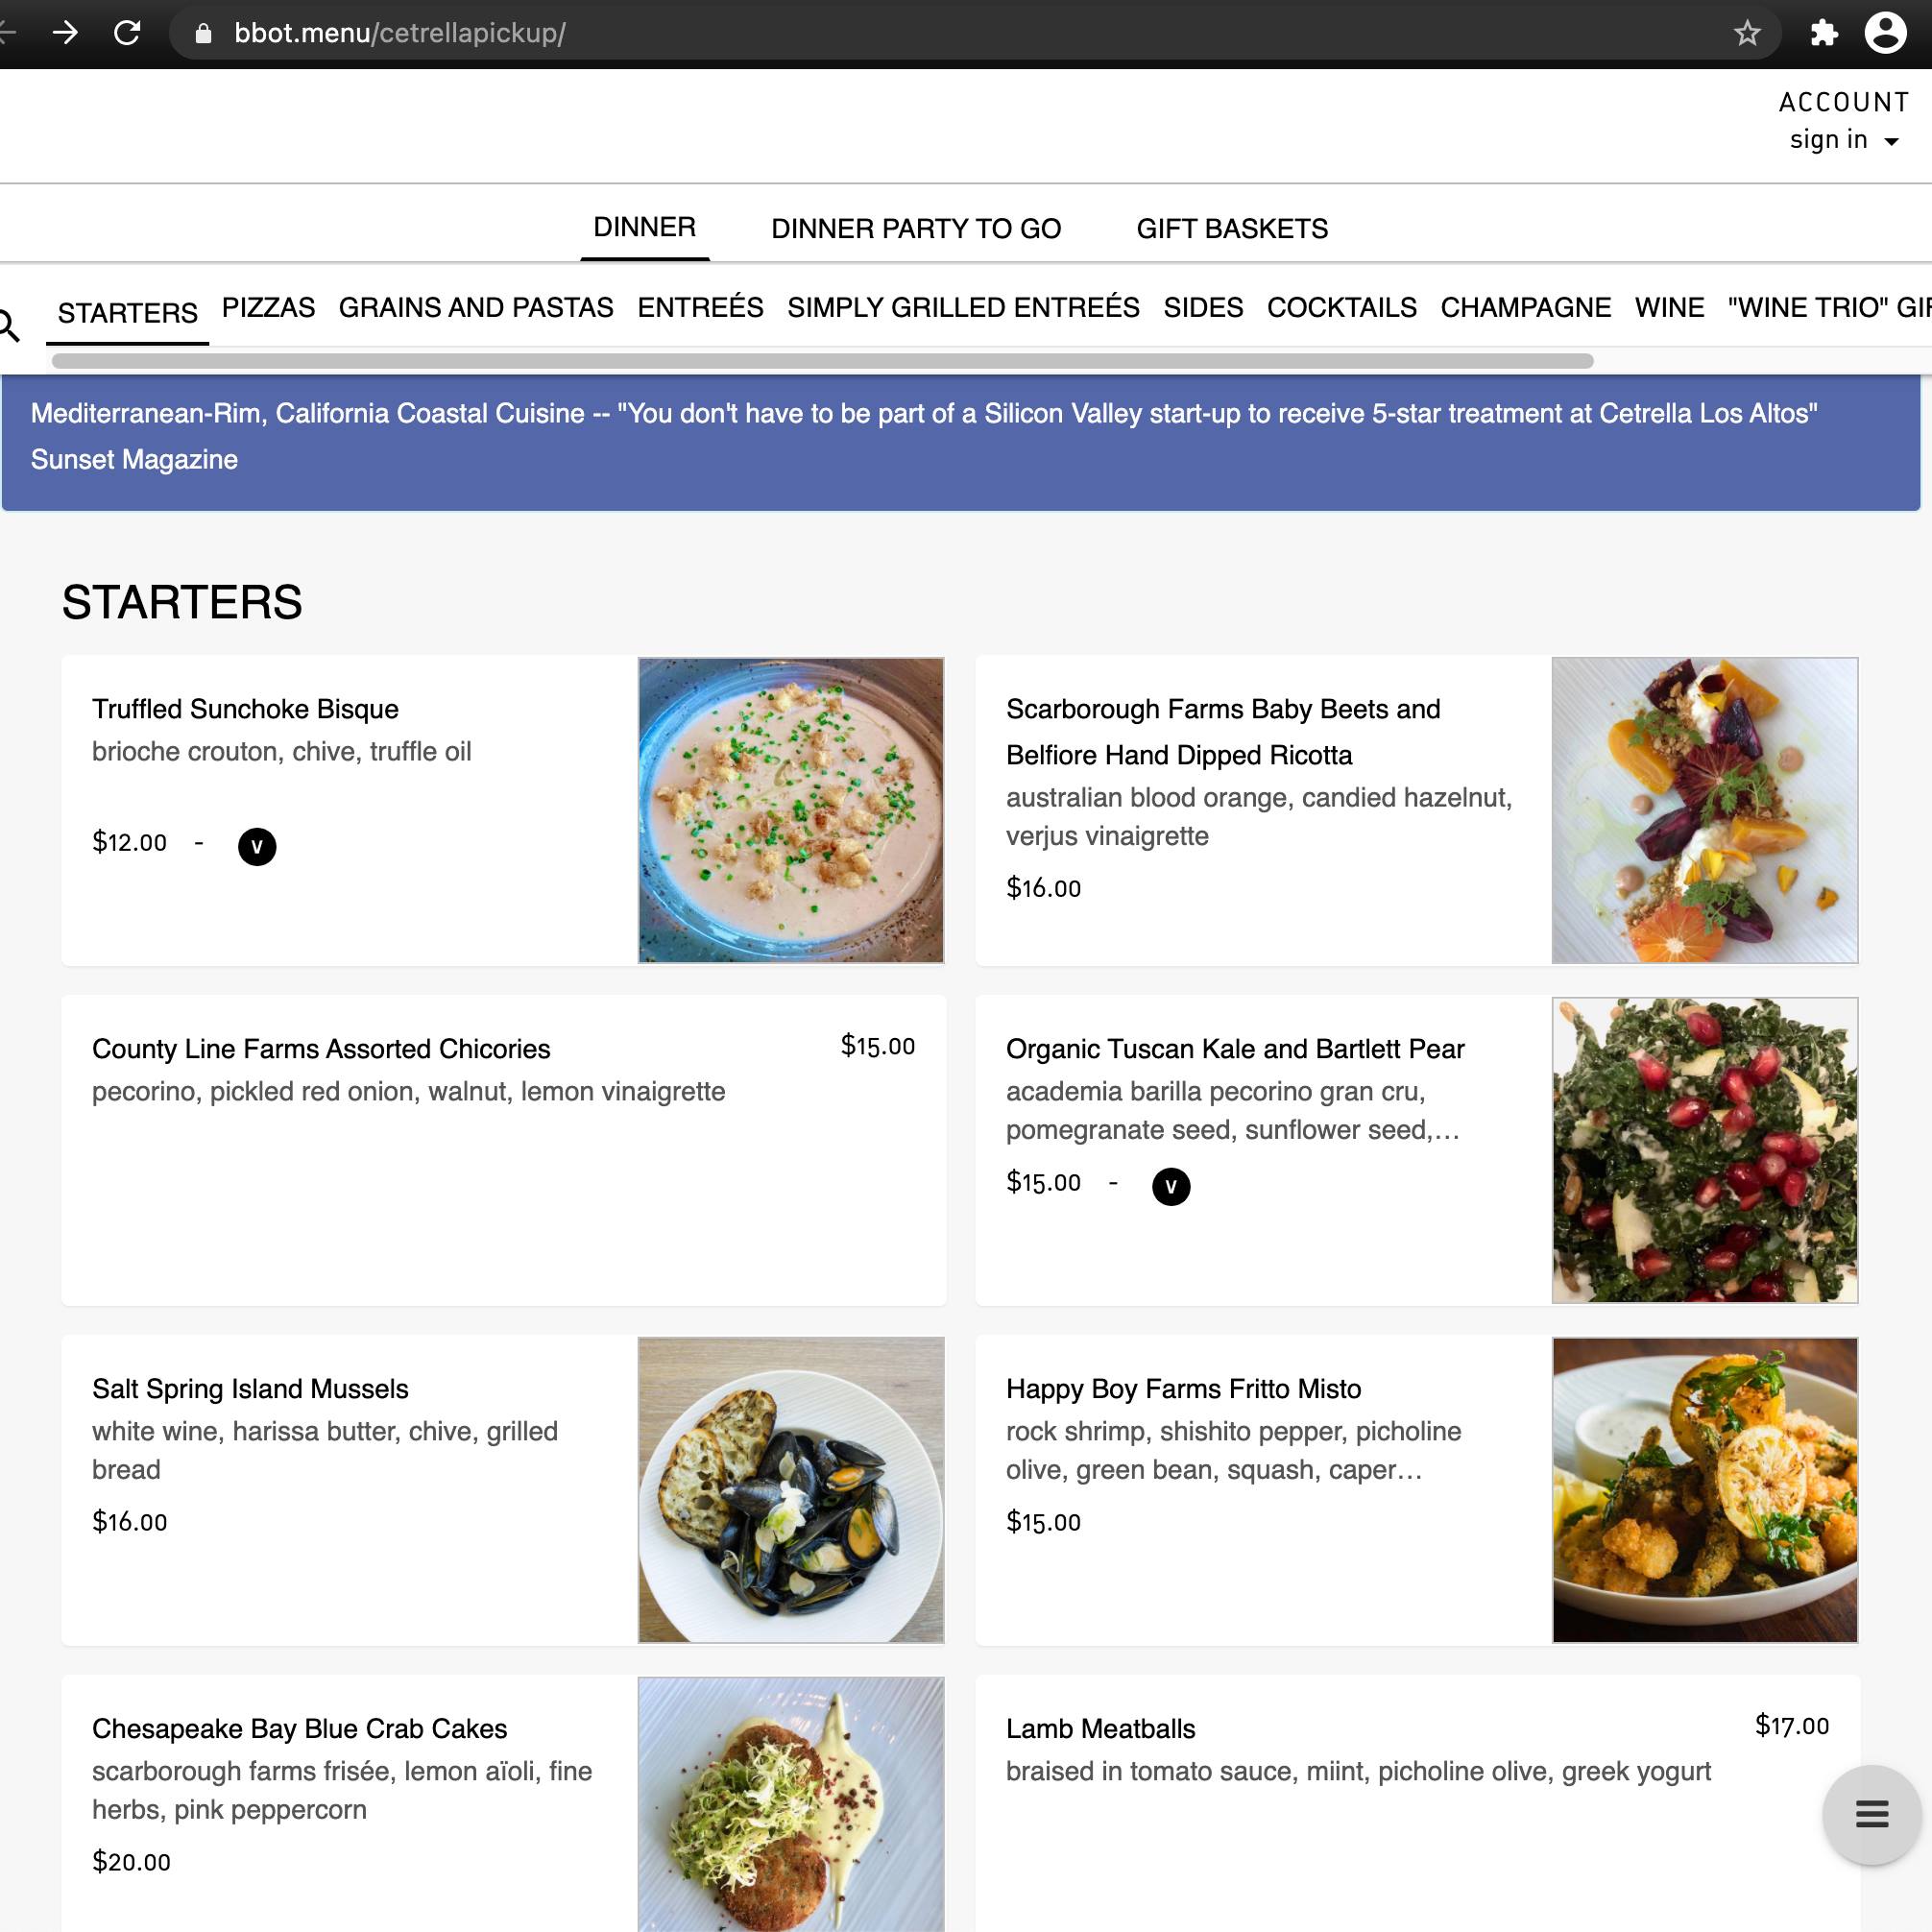Click the menu search magnifier icon

click(8, 325)
